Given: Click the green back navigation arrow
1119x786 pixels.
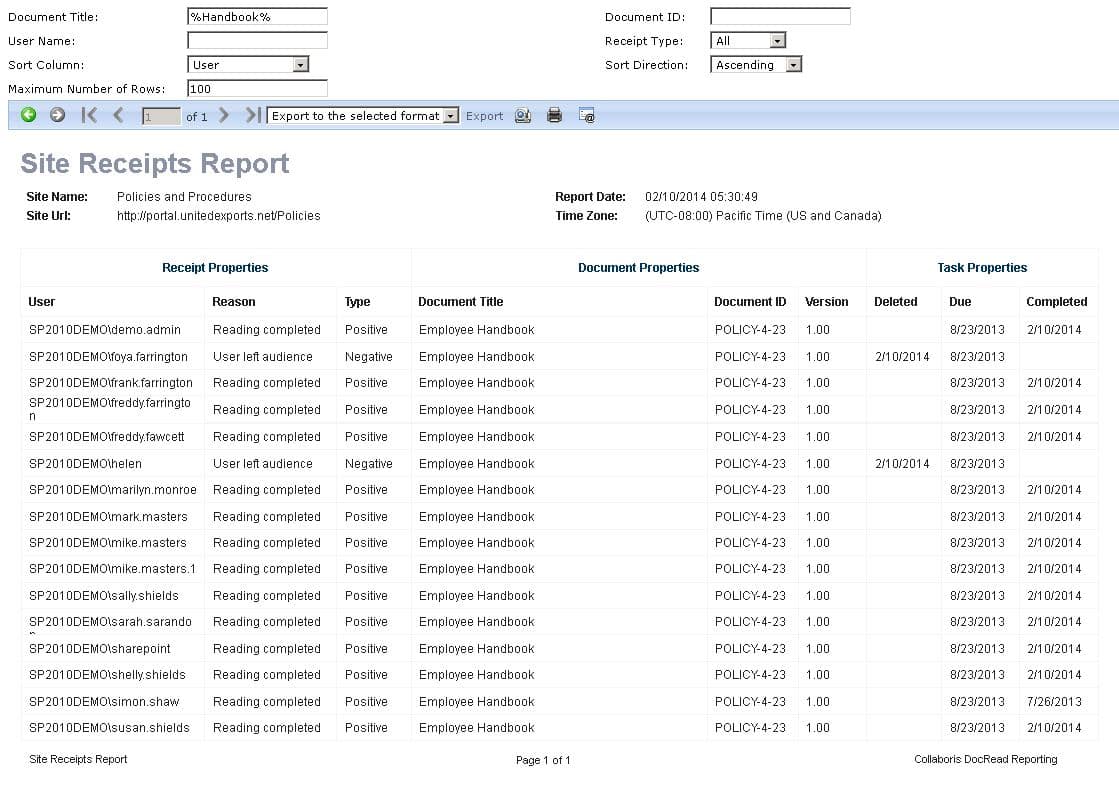Looking at the screenshot, I should (28, 115).
